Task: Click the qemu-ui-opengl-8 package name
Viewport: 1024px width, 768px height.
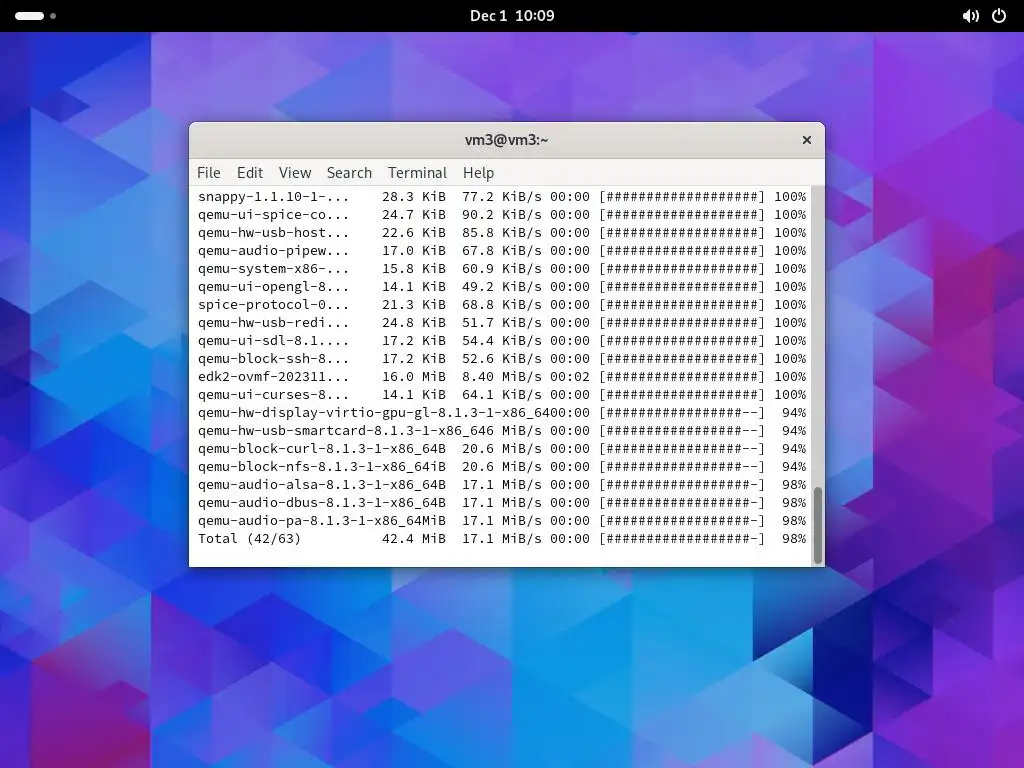Action: tap(273, 287)
